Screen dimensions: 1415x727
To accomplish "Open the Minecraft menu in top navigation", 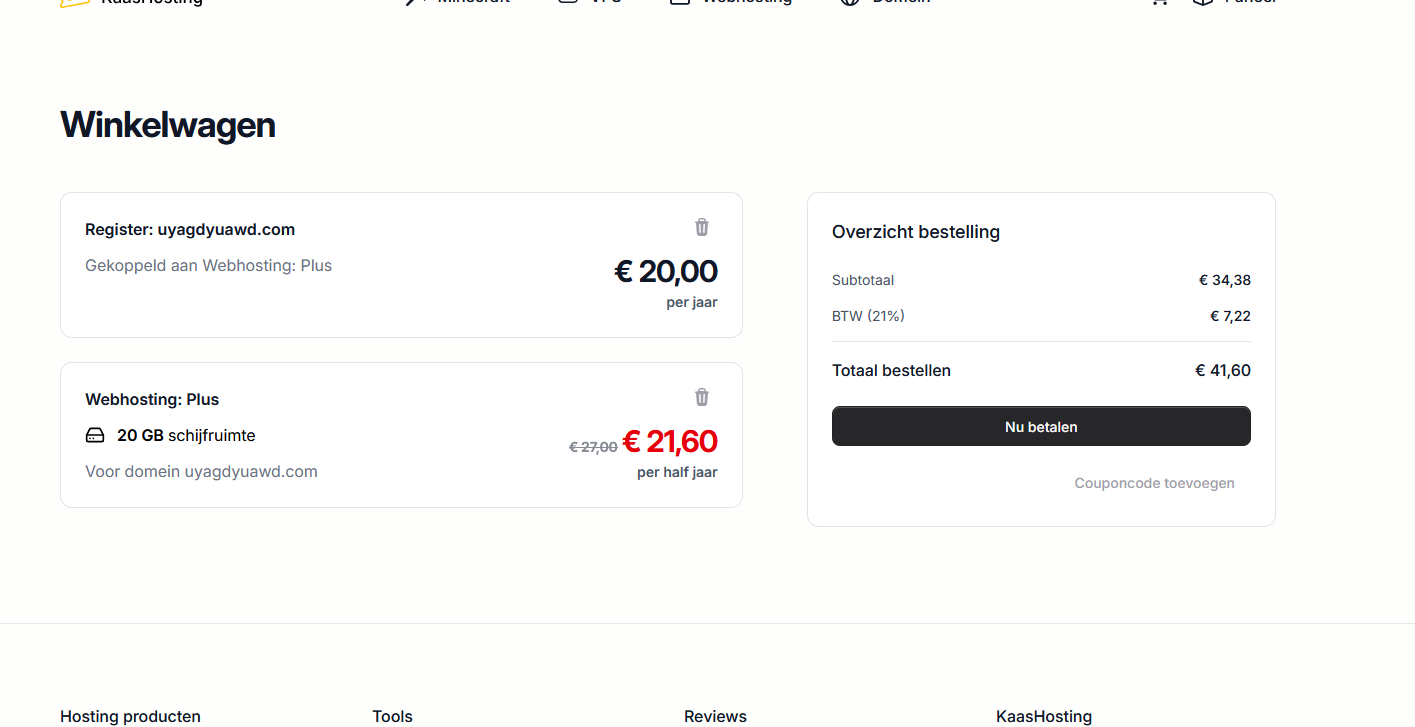I will tap(458, 2).
